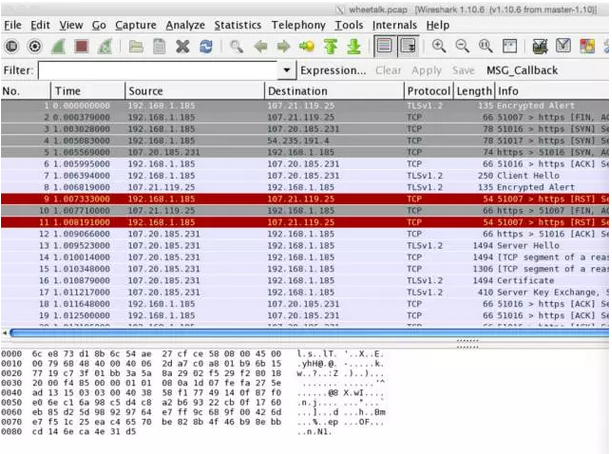612x454 pixels.
Task: Stop the running capture (red square)
Action: coord(81,46)
